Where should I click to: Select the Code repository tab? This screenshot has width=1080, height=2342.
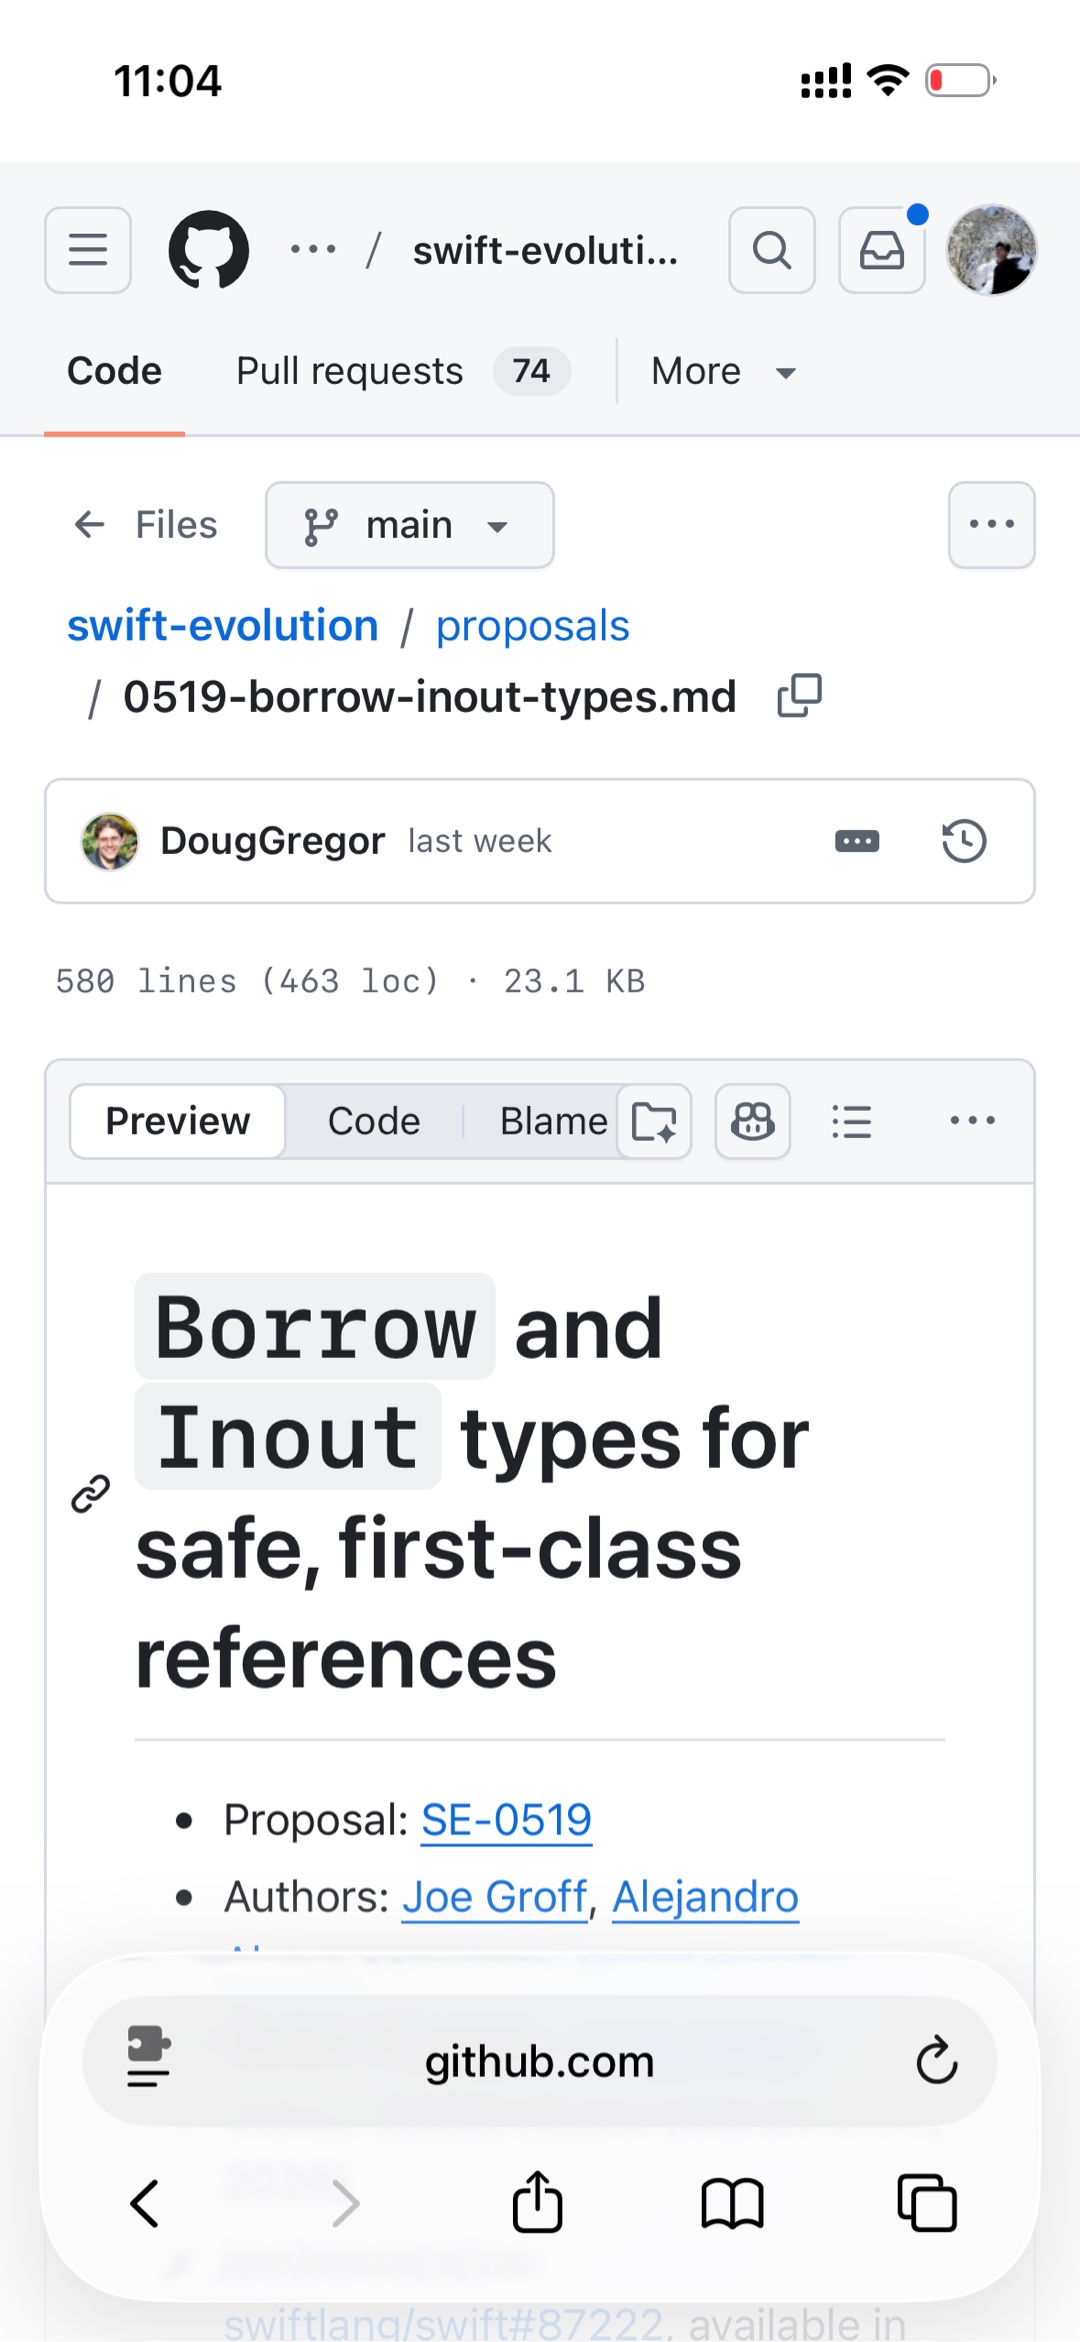[x=114, y=371]
